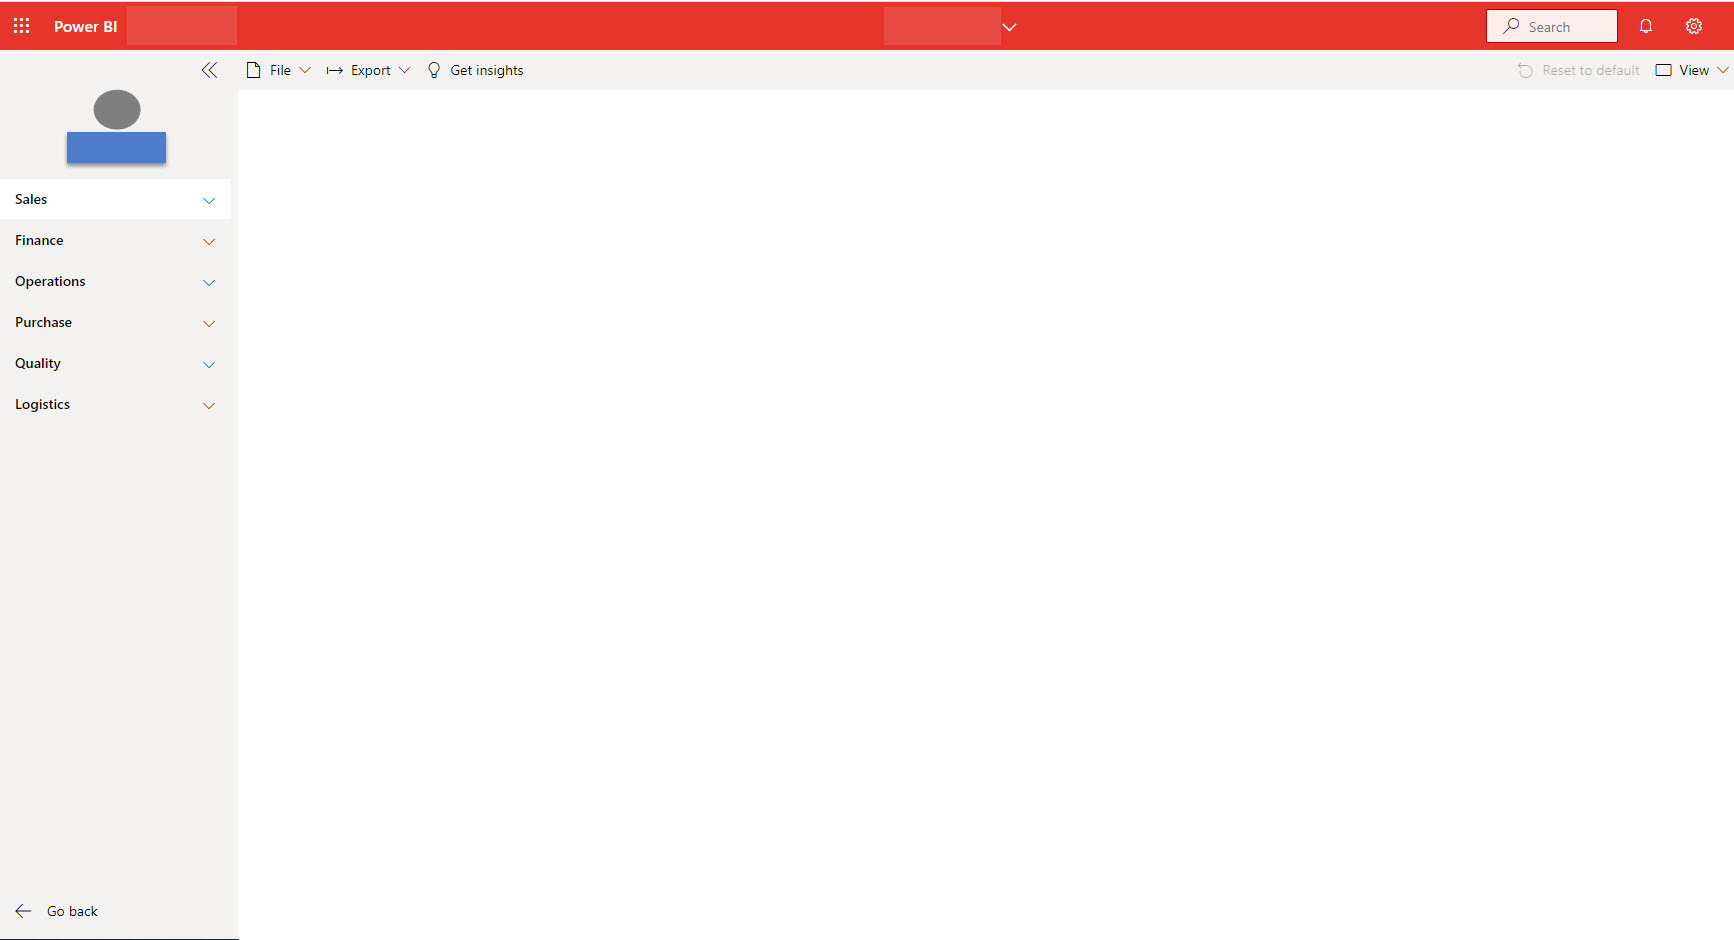Viewport: 1734px width, 940px height.
Task: Expand the Quality section chevron
Action: point(209,364)
